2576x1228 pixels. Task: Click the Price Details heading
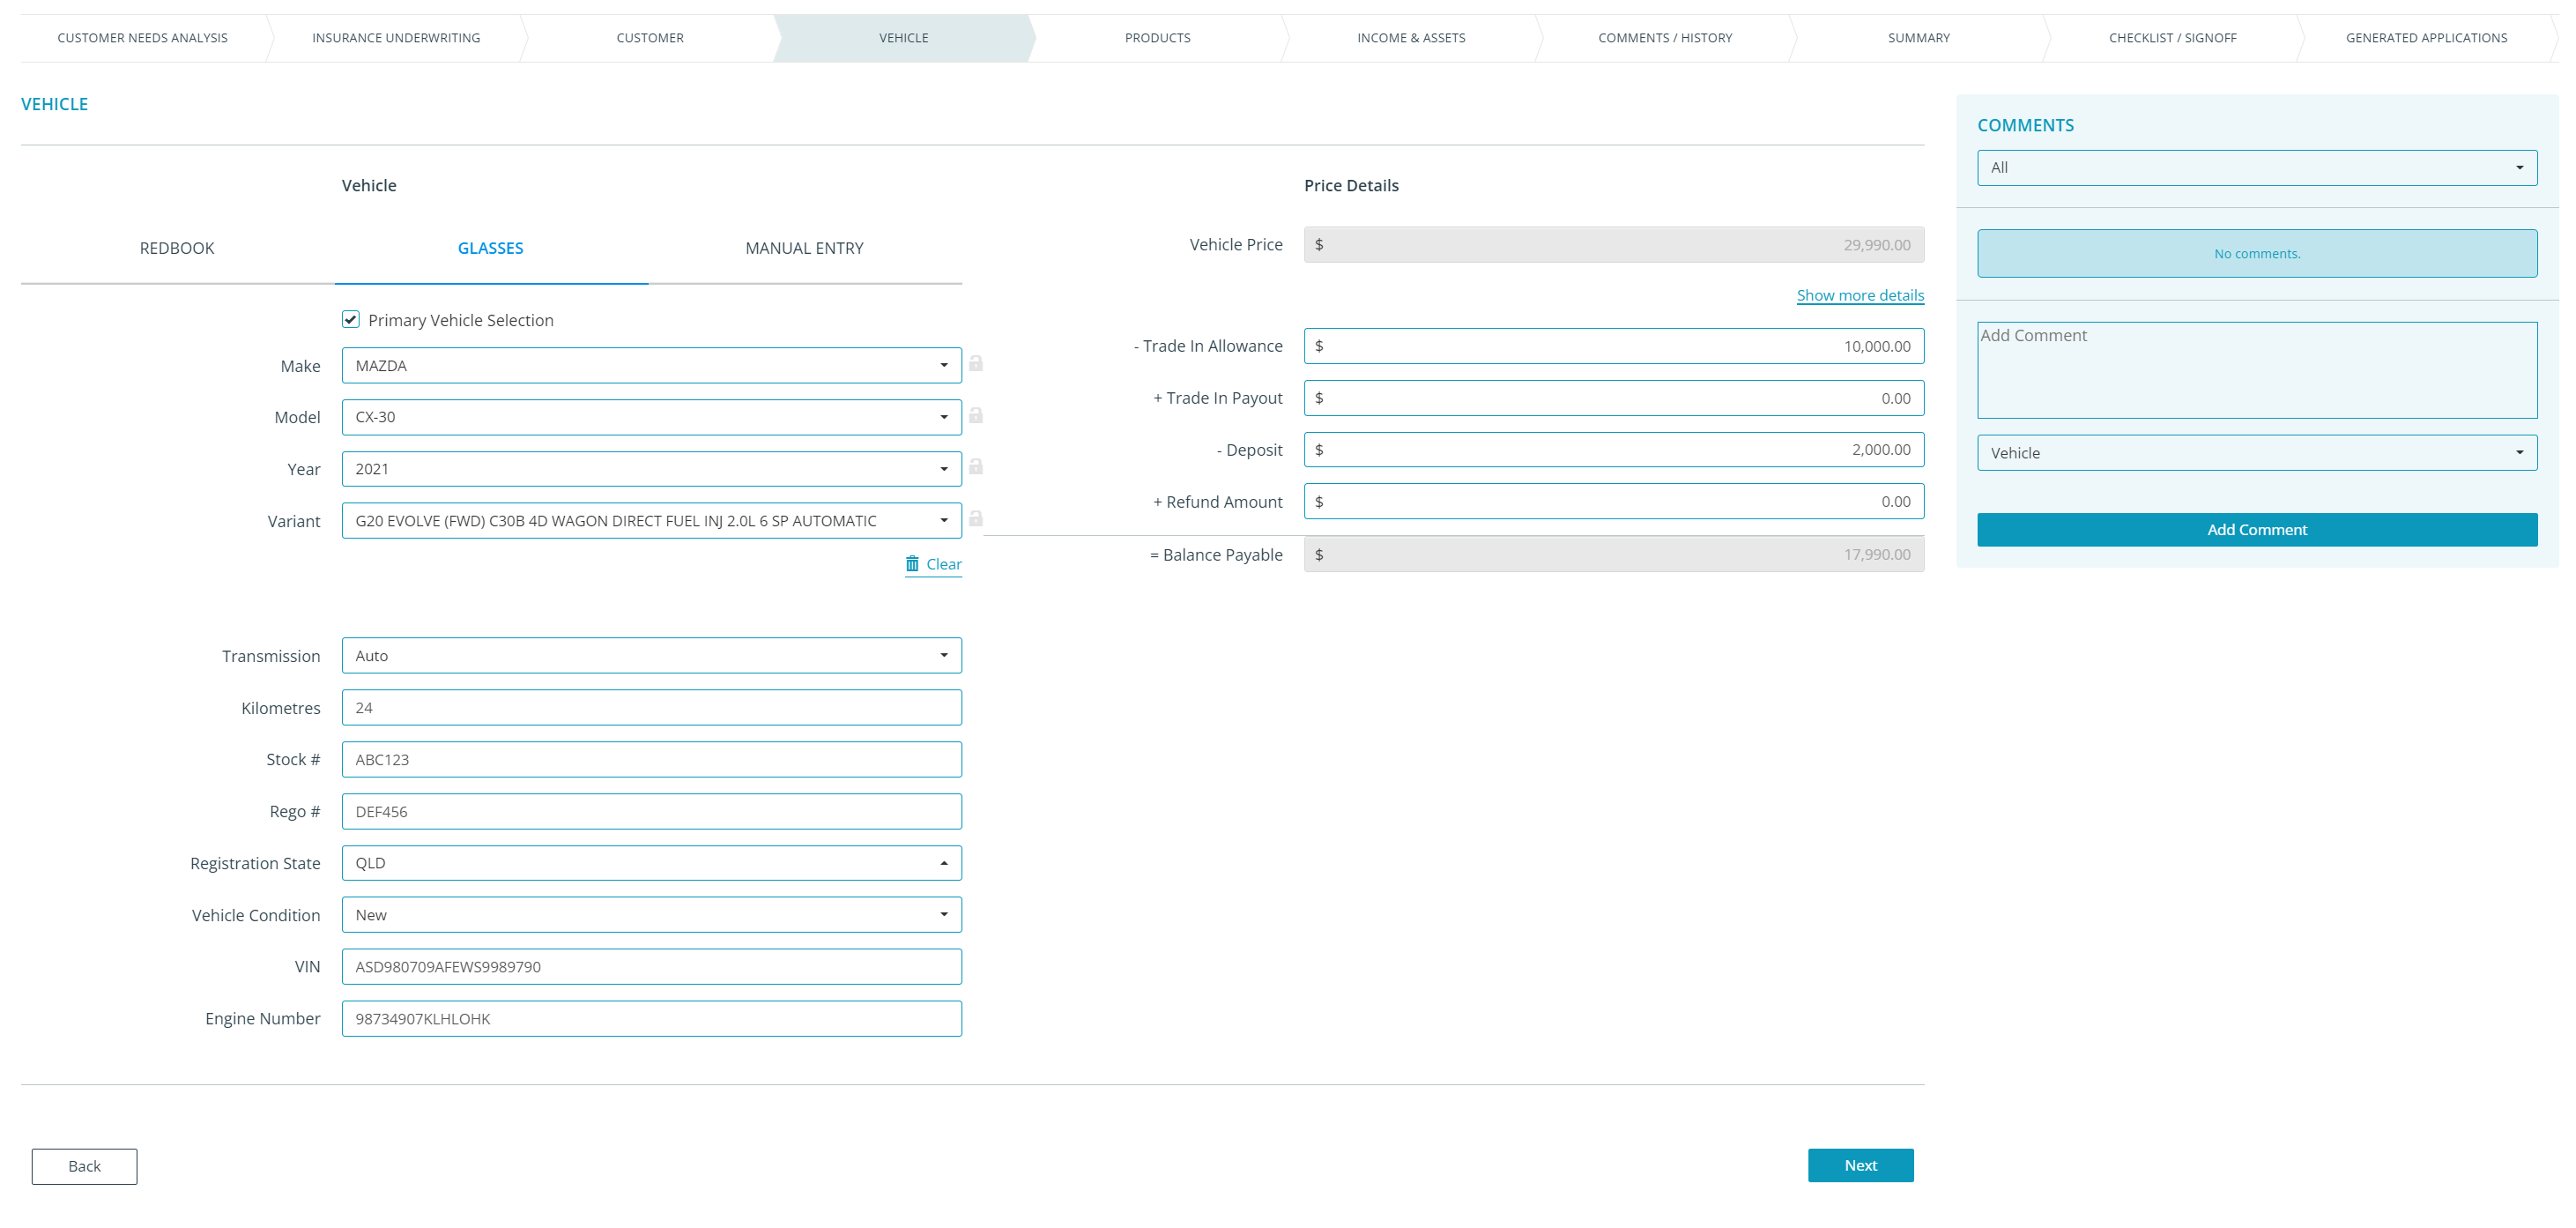1351,186
